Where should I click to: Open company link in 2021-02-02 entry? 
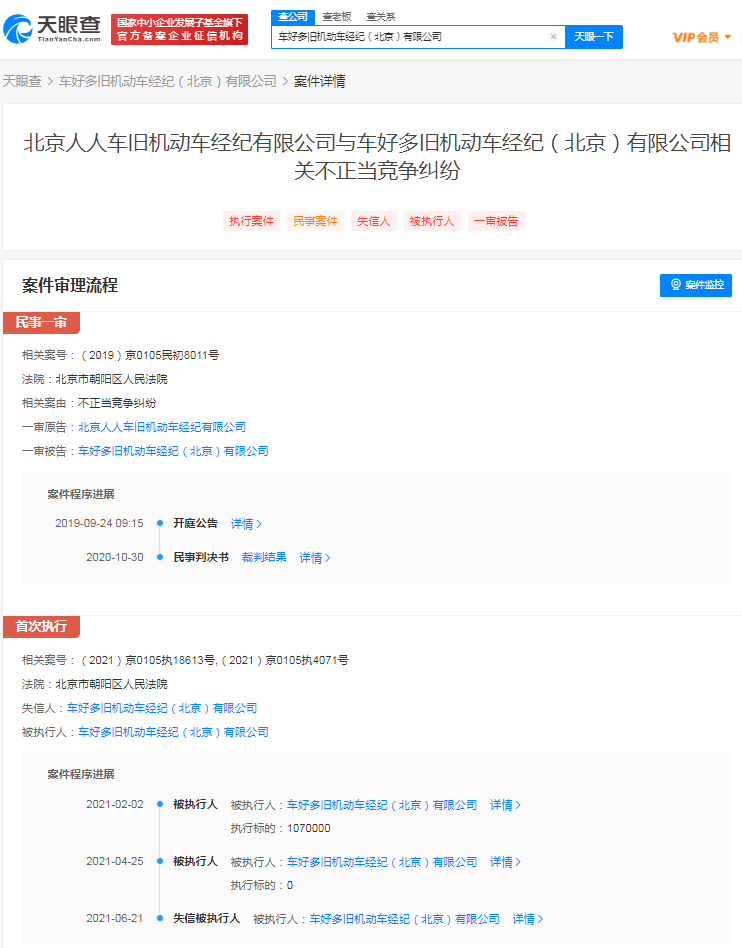[382, 805]
